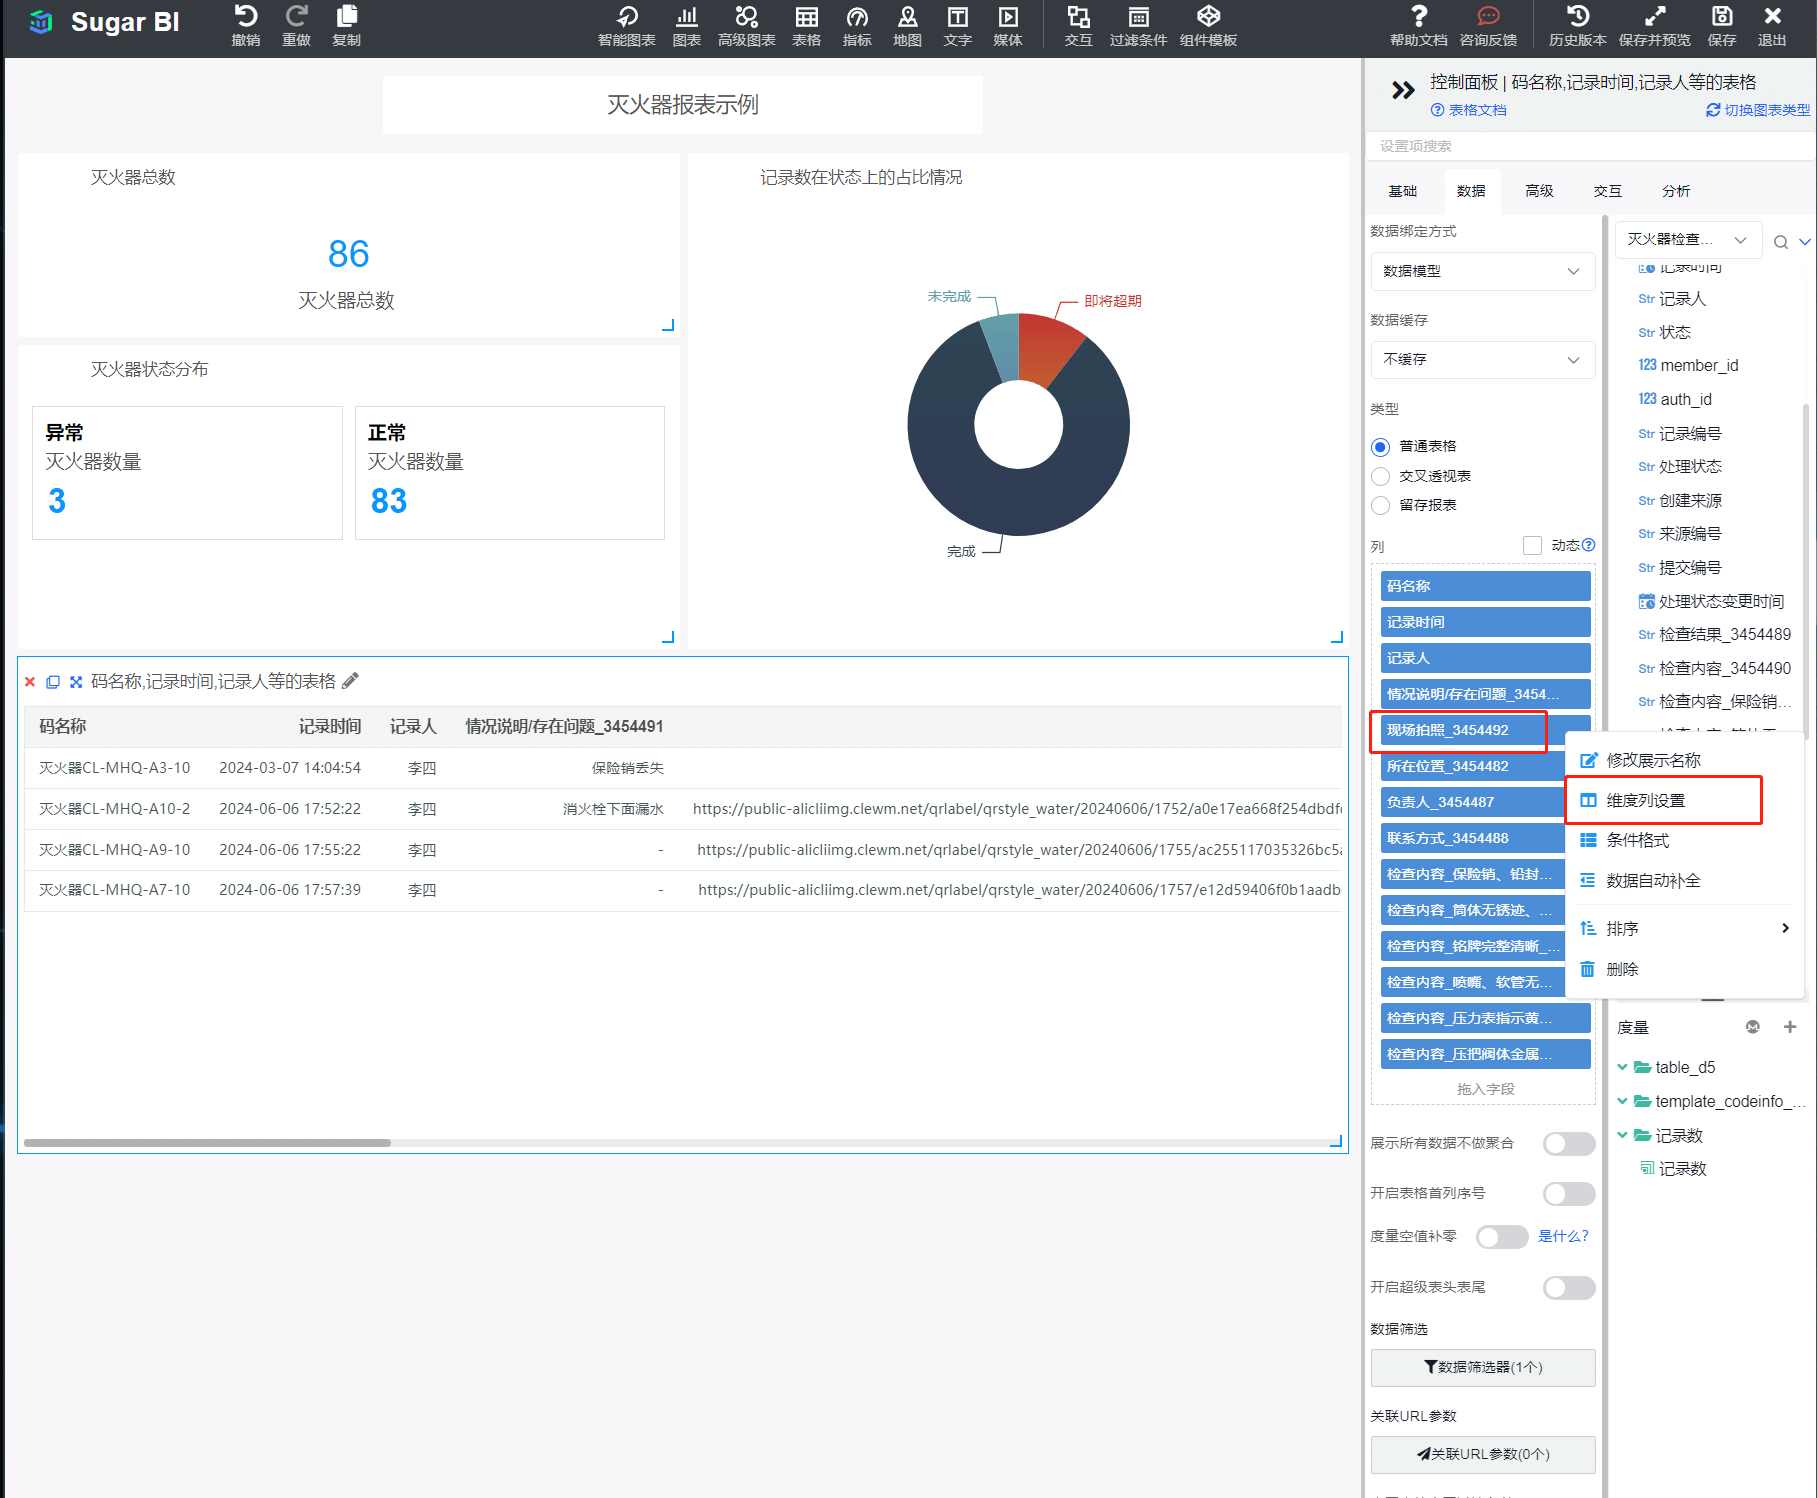
Task: Collapse the 记录数 folder
Action: (x=1622, y=1135)
